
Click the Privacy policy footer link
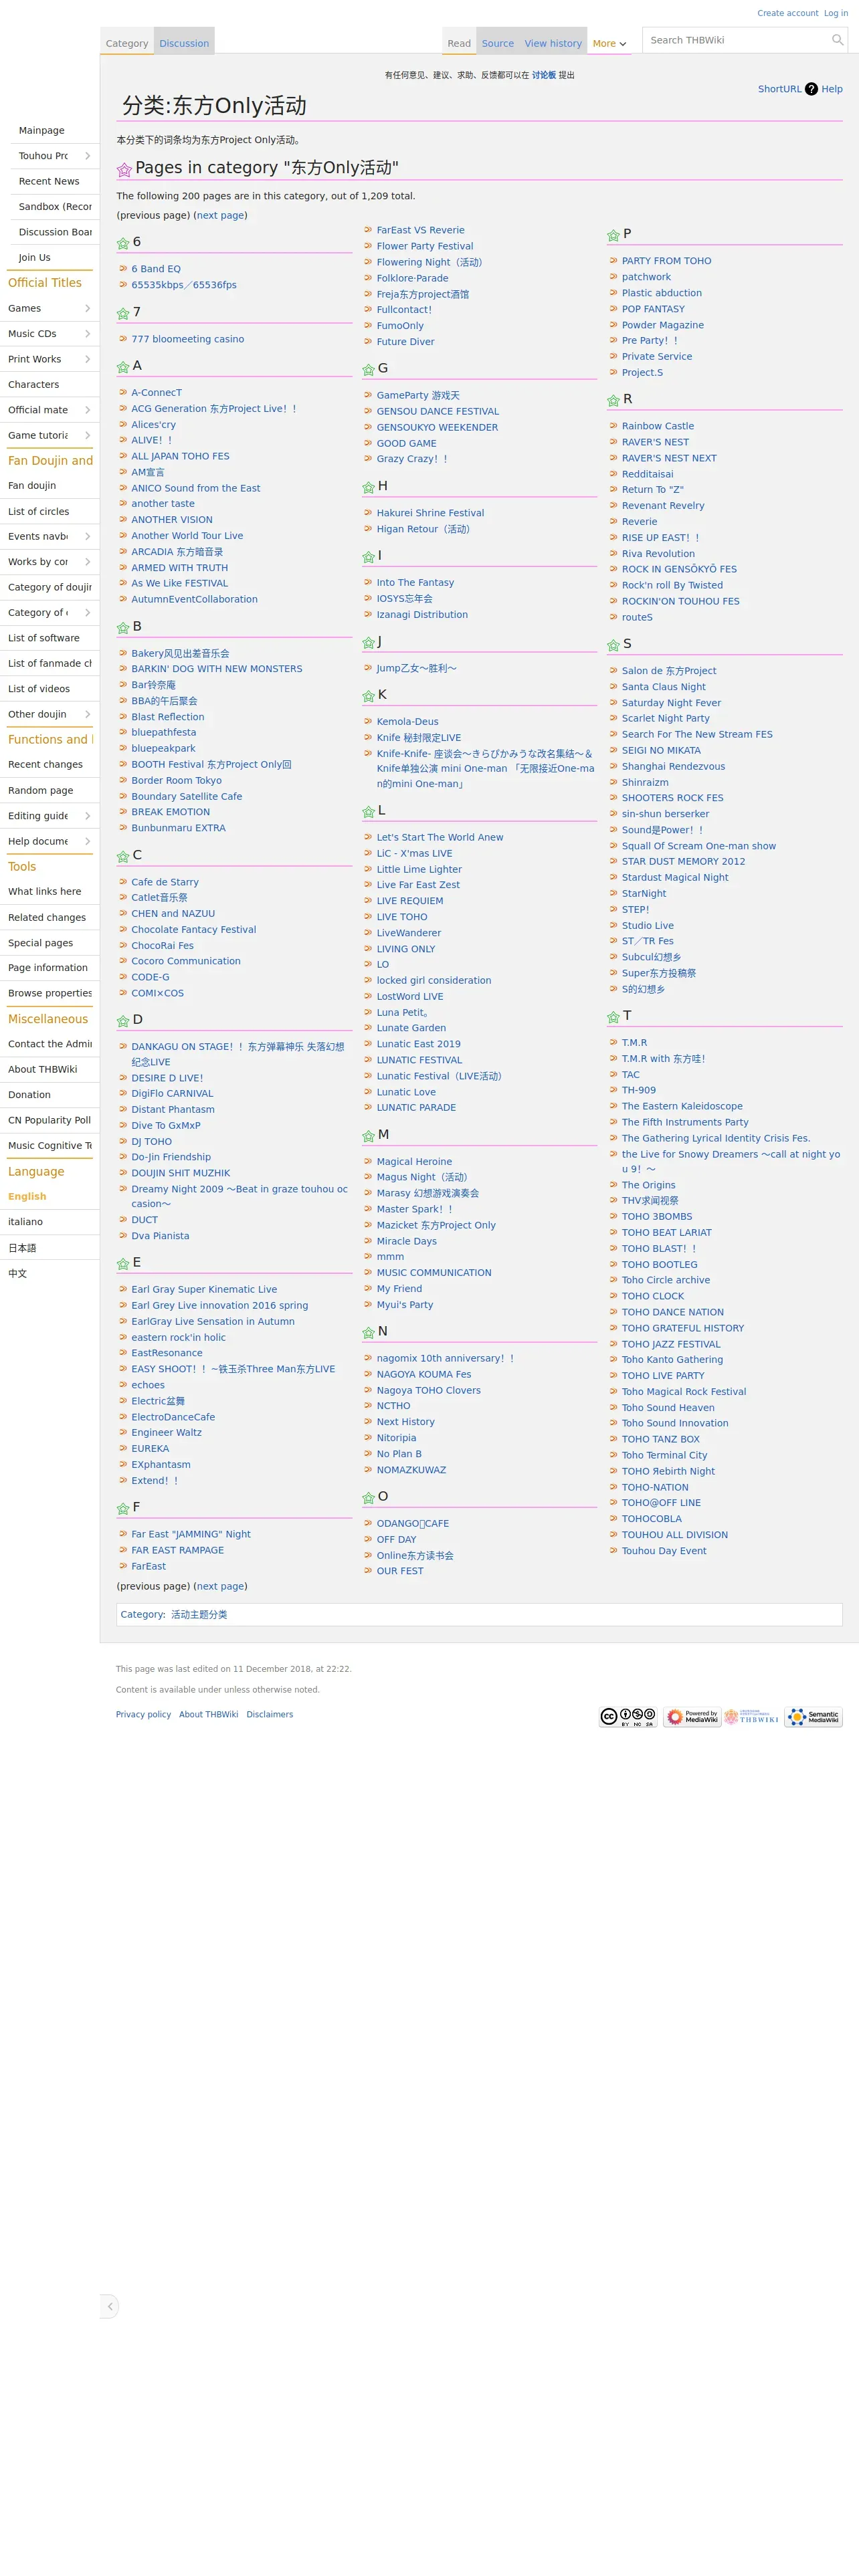(x=143, y=1715)
